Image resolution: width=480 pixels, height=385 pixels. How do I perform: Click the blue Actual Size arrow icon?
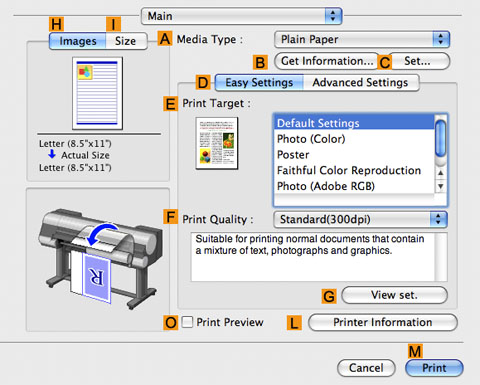coord(52,154)
